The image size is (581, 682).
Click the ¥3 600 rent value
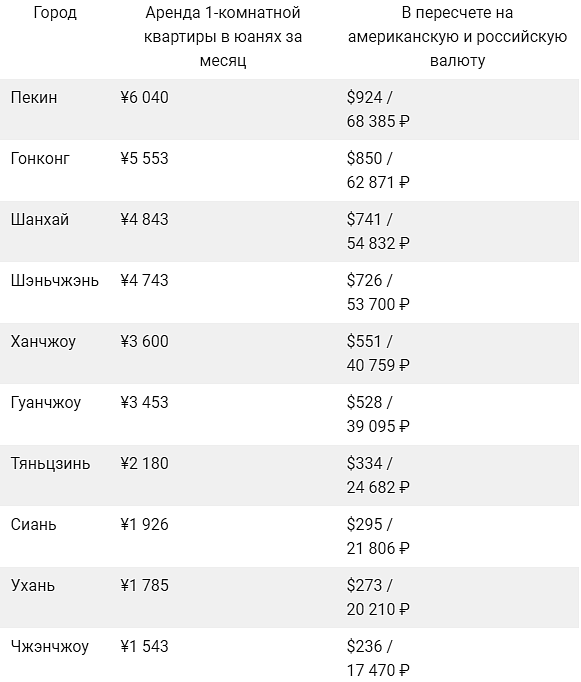tap(144, 341)
